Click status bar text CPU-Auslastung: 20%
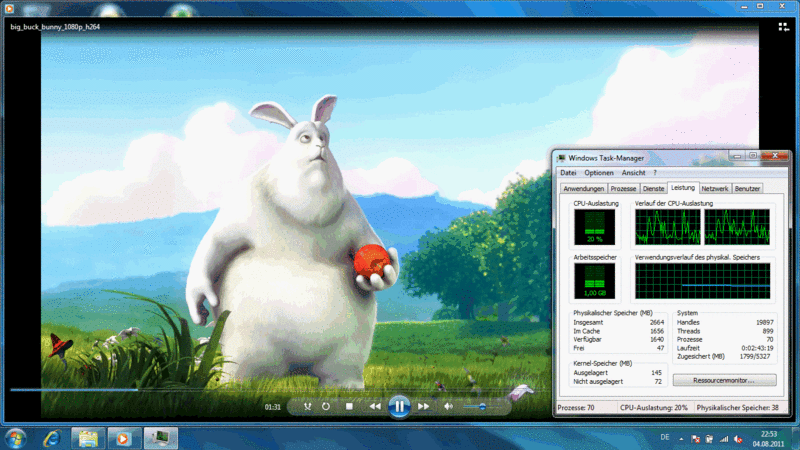800x450 pixels. tap(654, 408)
